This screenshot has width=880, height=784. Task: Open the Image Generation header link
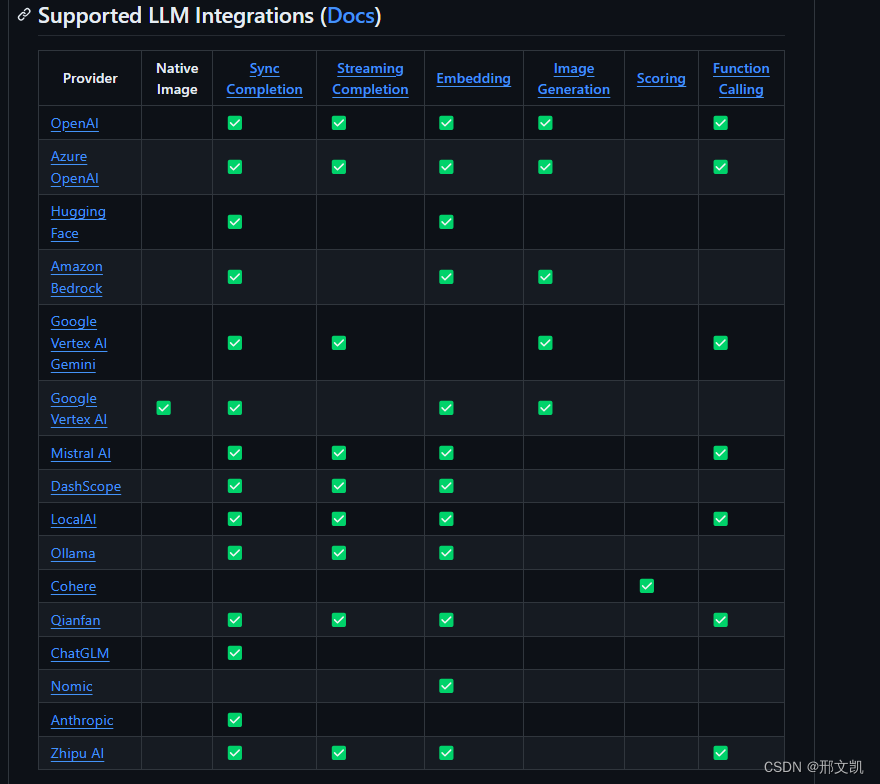click(x=574, y=79)
